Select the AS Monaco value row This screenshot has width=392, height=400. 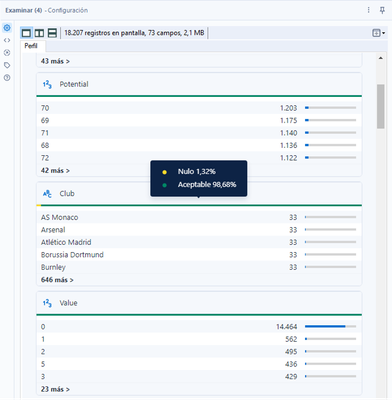[199, 217]
